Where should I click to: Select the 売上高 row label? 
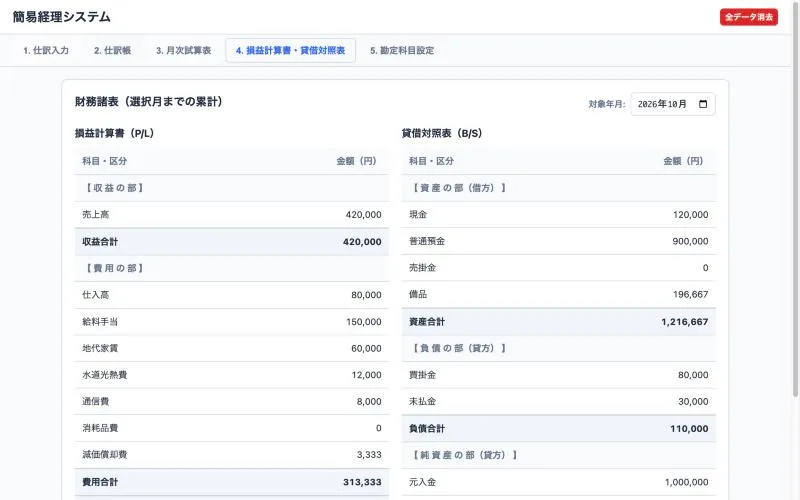(95, 214)
